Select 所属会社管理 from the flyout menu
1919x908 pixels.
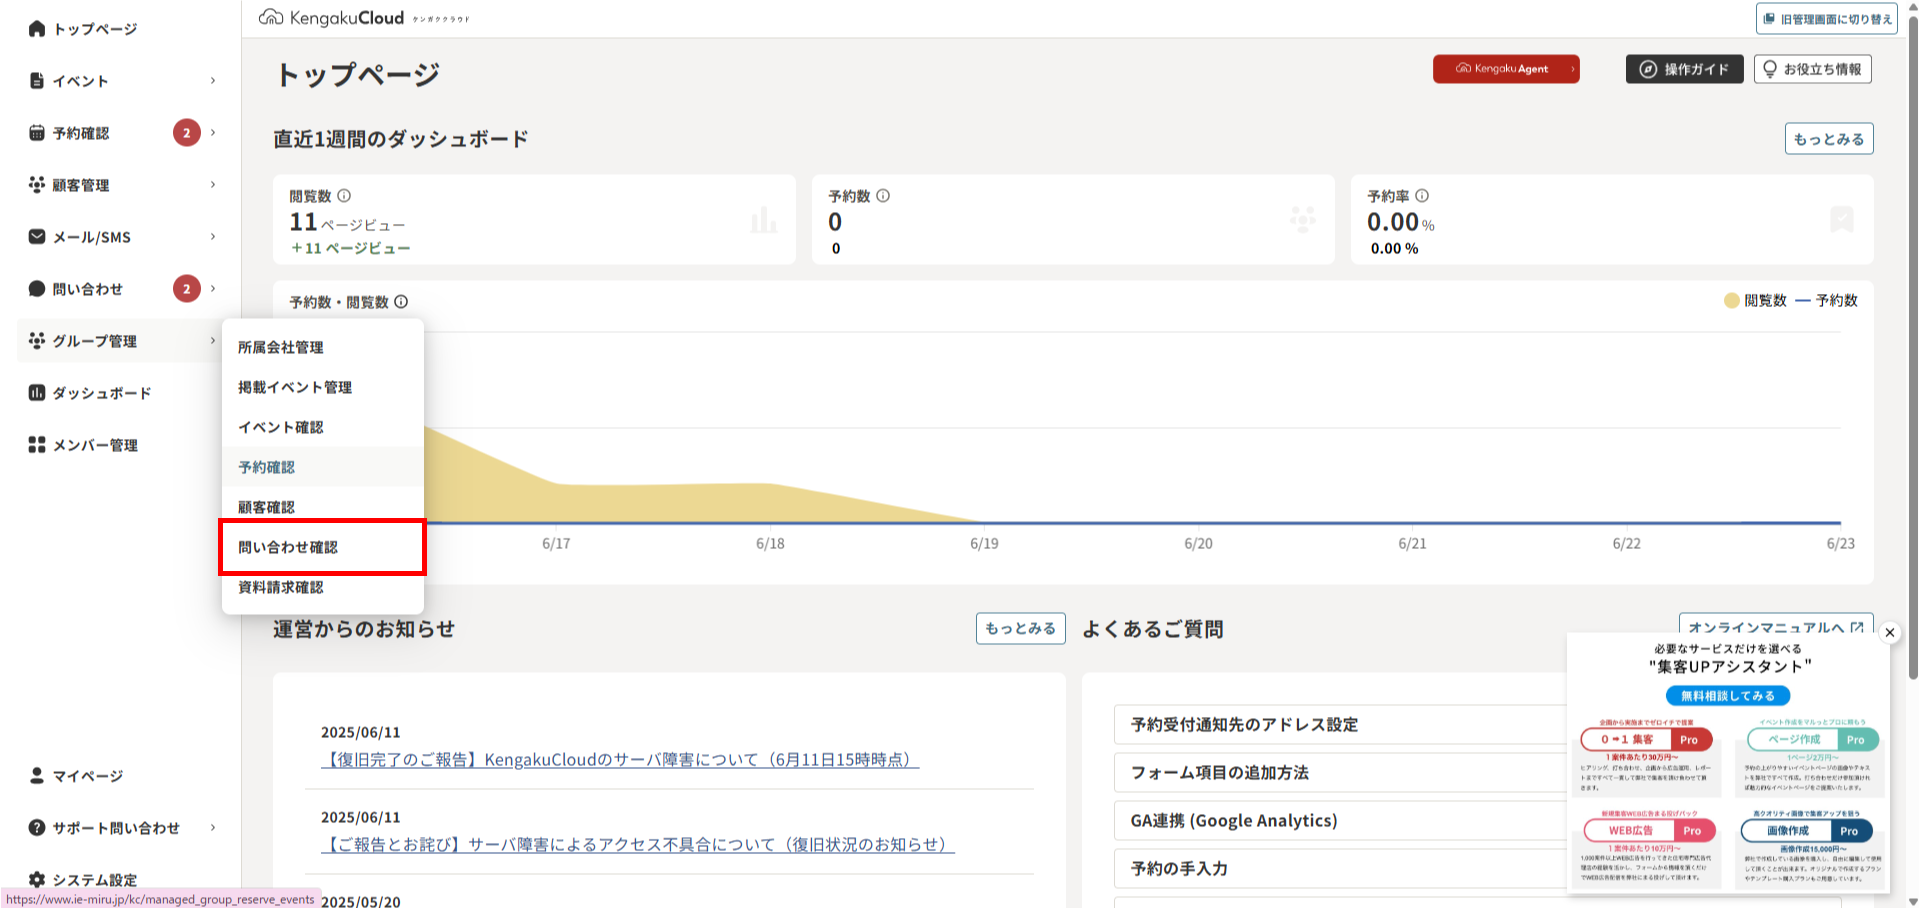tap(281, 347)
